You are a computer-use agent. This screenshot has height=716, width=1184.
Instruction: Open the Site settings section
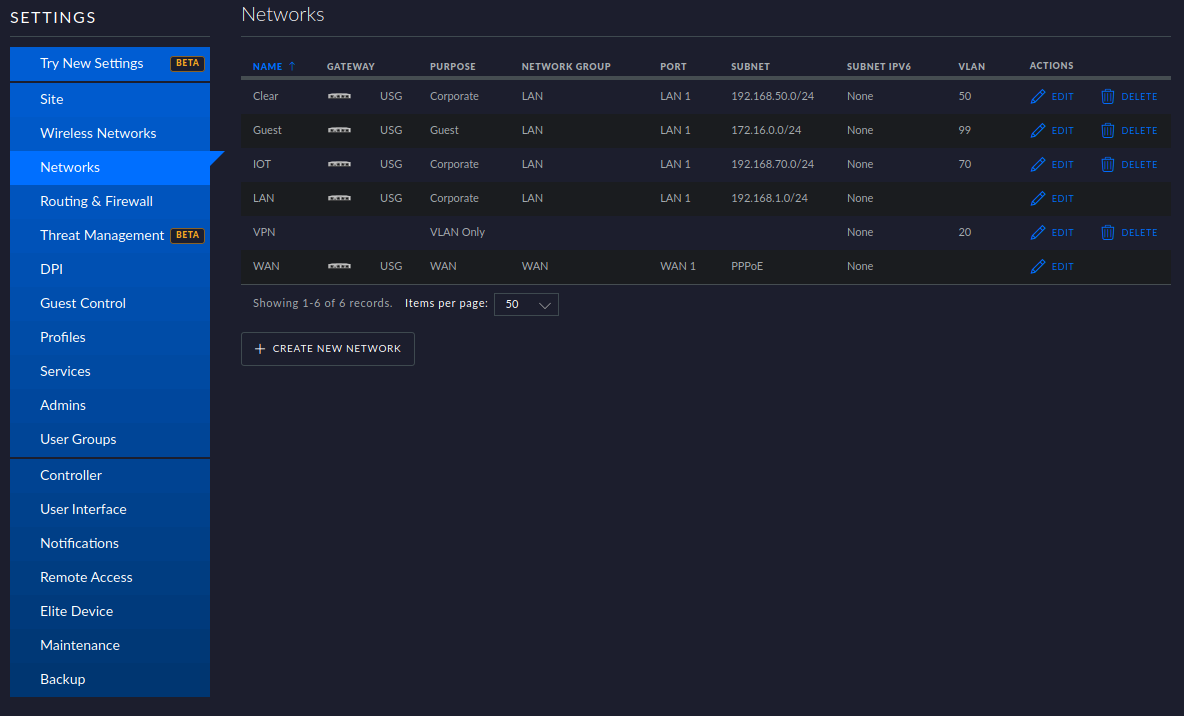[x=110, y=99]
